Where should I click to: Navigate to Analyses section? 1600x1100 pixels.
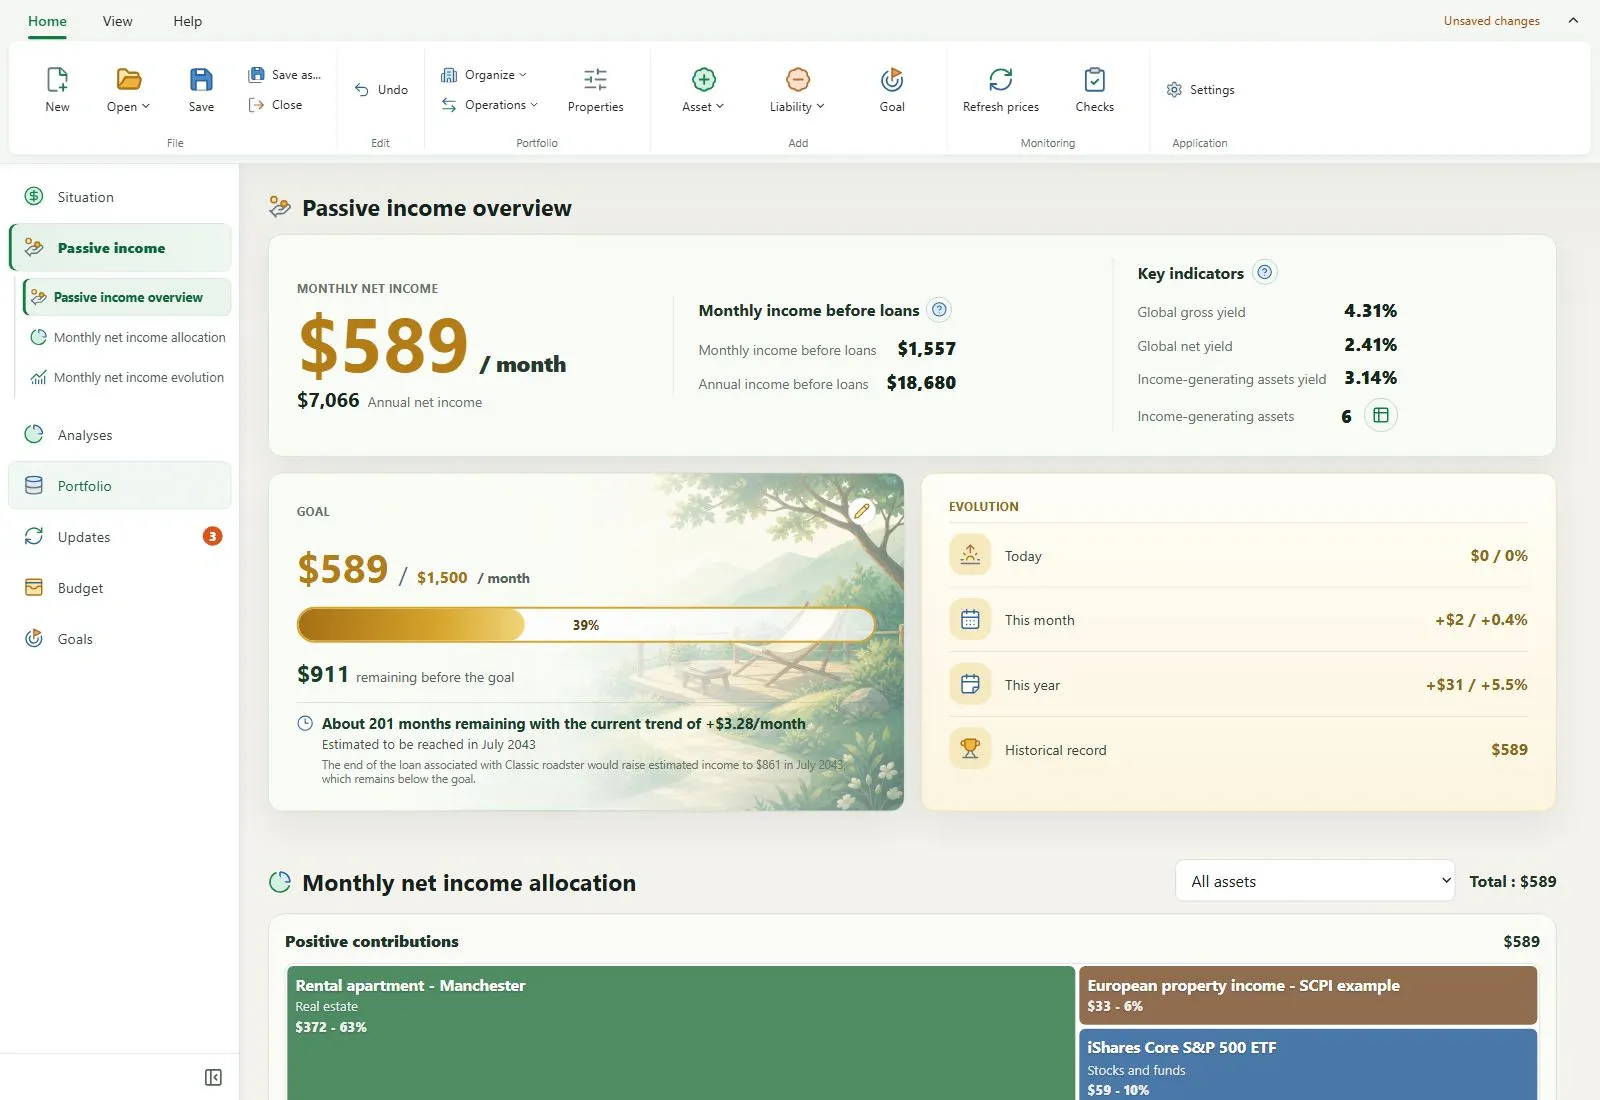(x=120, y=435)
